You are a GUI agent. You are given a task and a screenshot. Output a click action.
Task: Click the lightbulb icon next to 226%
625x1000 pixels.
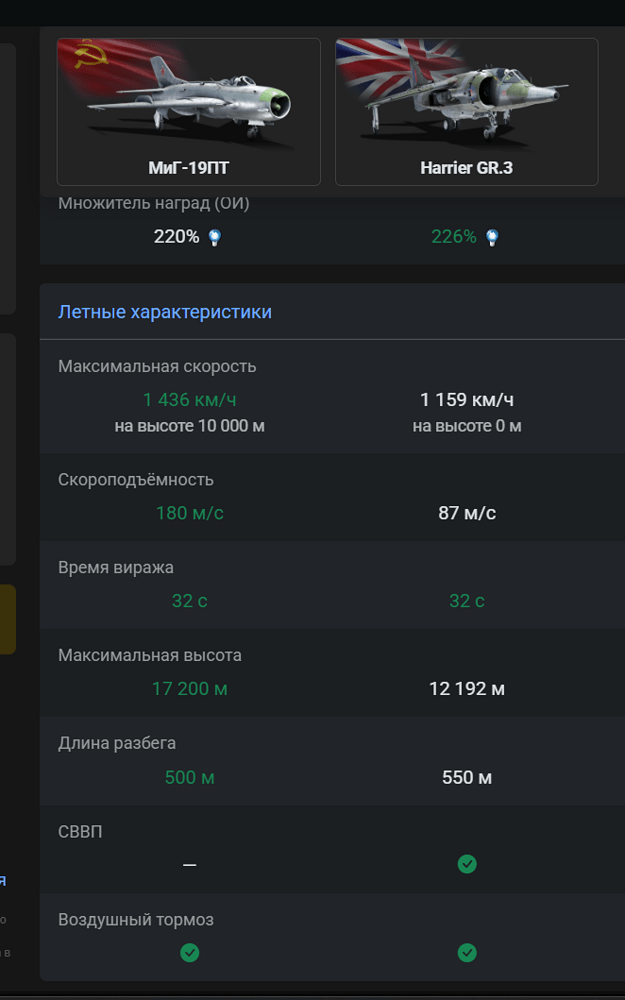click(492, 238)
